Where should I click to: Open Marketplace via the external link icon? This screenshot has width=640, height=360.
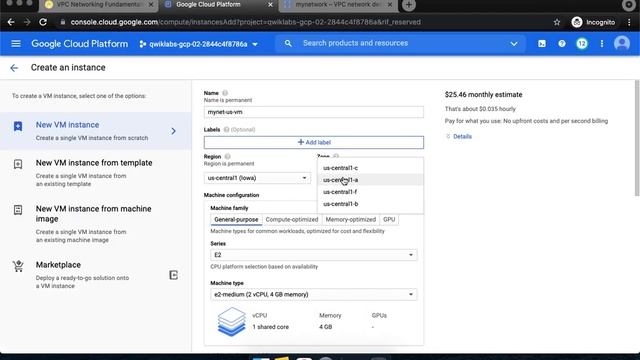coord(173,275)
